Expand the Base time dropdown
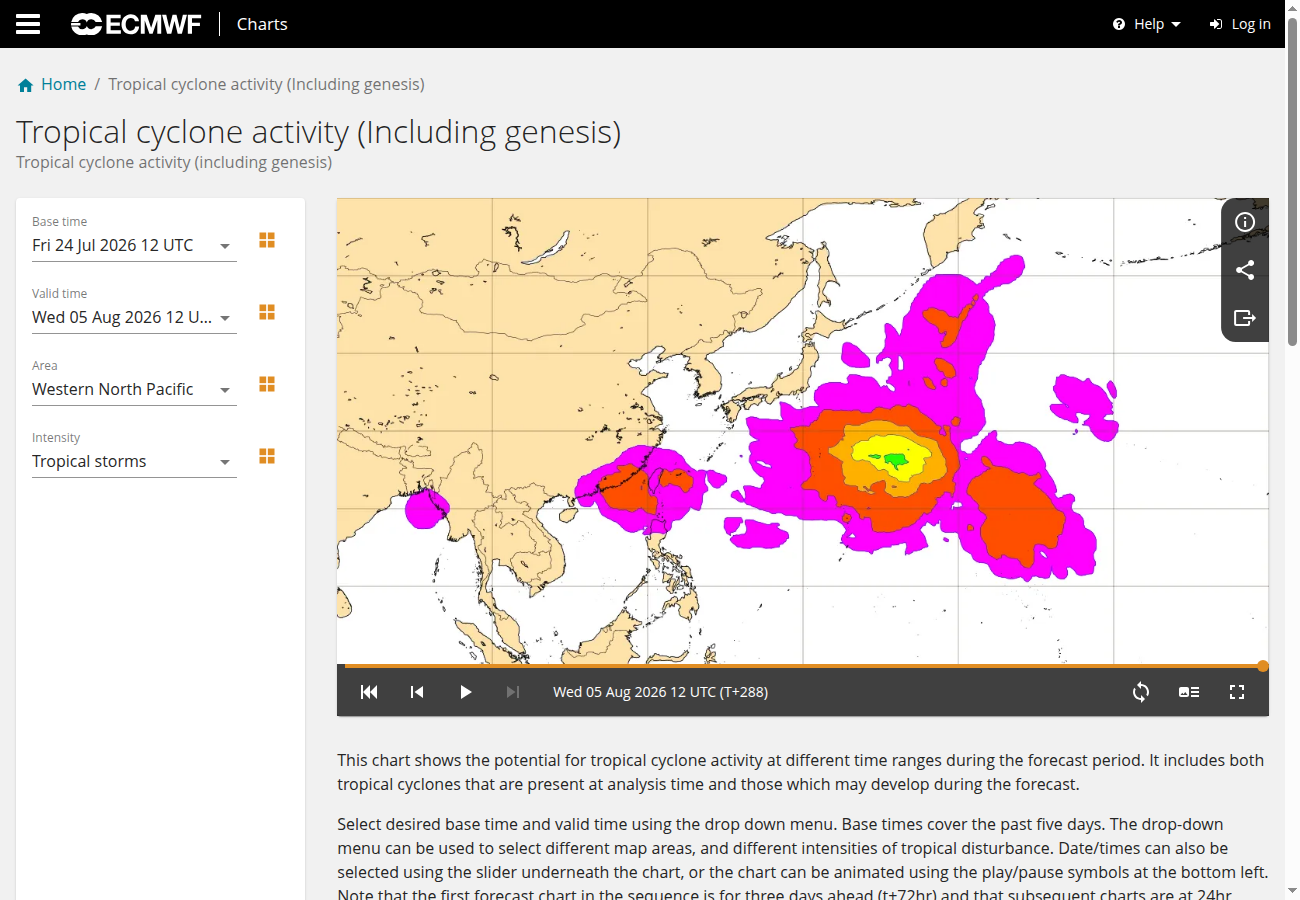This screenshot has height=900, width=1300. click(x=134, y=246)
